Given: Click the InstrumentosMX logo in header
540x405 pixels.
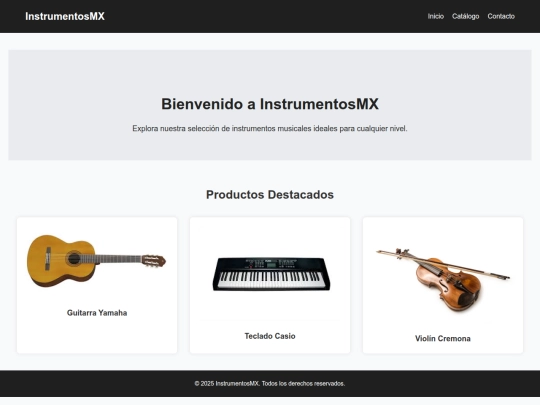Looking at the screenshot, I should coord(65,16).
